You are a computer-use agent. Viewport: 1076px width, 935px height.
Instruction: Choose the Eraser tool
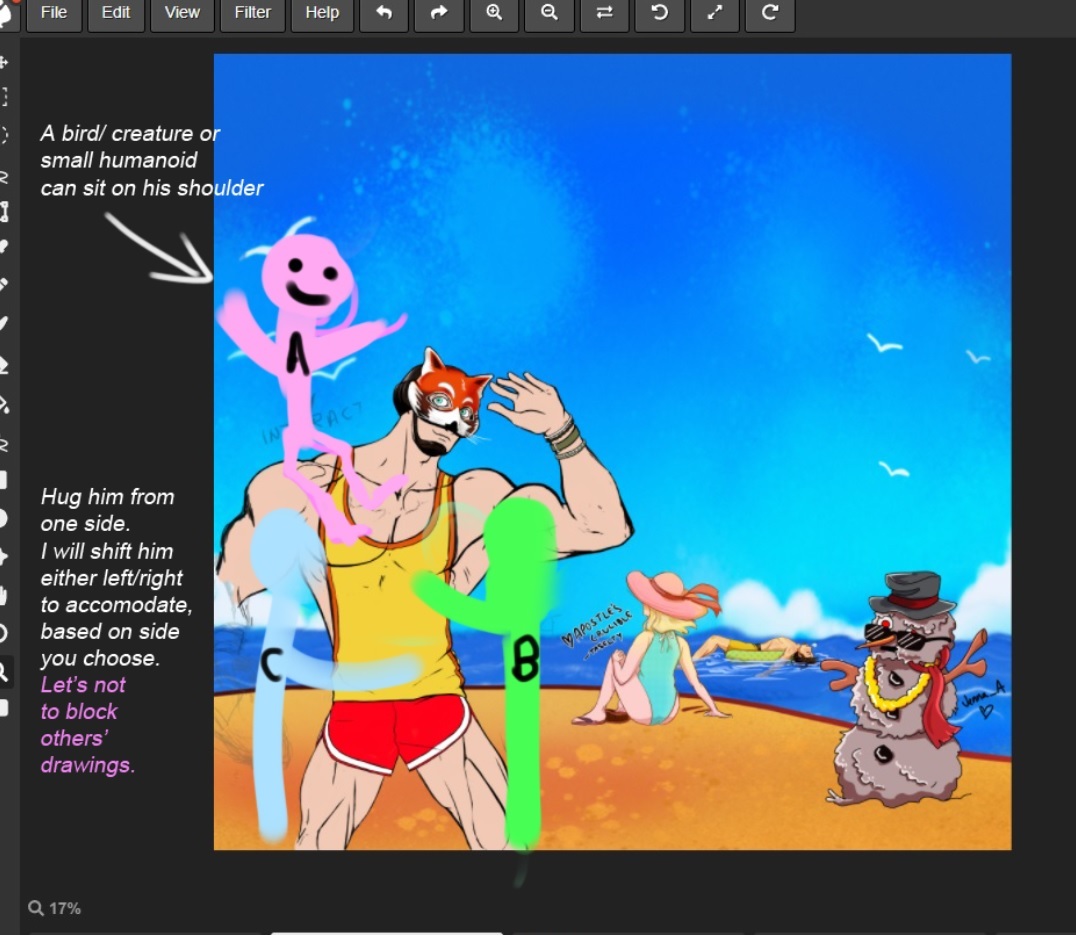click(x=4, y=365)
